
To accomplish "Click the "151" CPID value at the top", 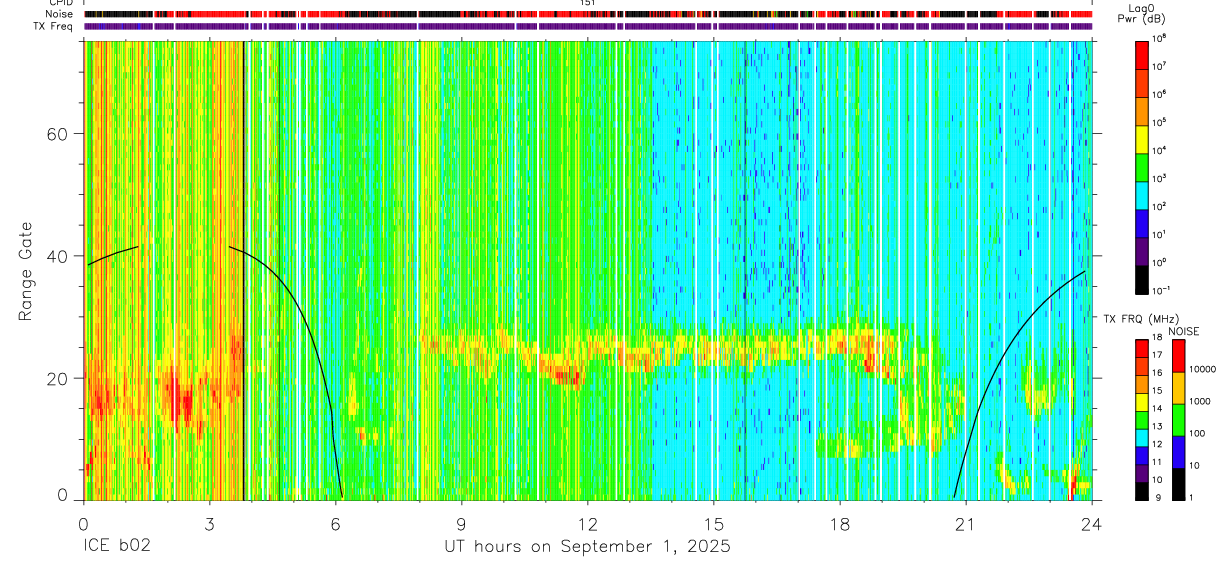I will click(588, 4).
